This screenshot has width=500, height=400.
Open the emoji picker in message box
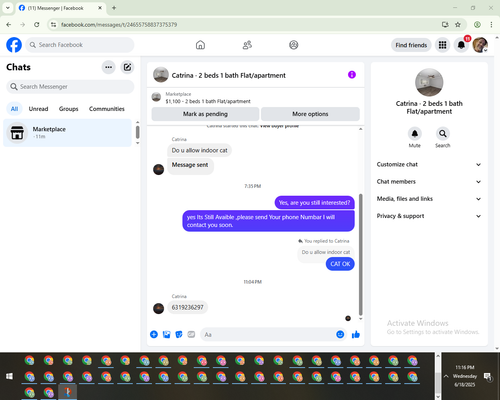[340, 334]
